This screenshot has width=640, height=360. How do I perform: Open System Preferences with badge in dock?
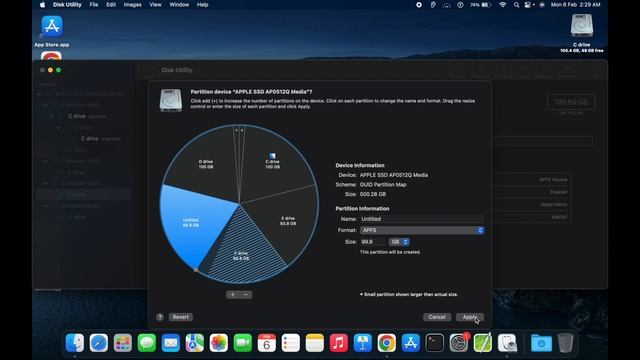[459, 342]
